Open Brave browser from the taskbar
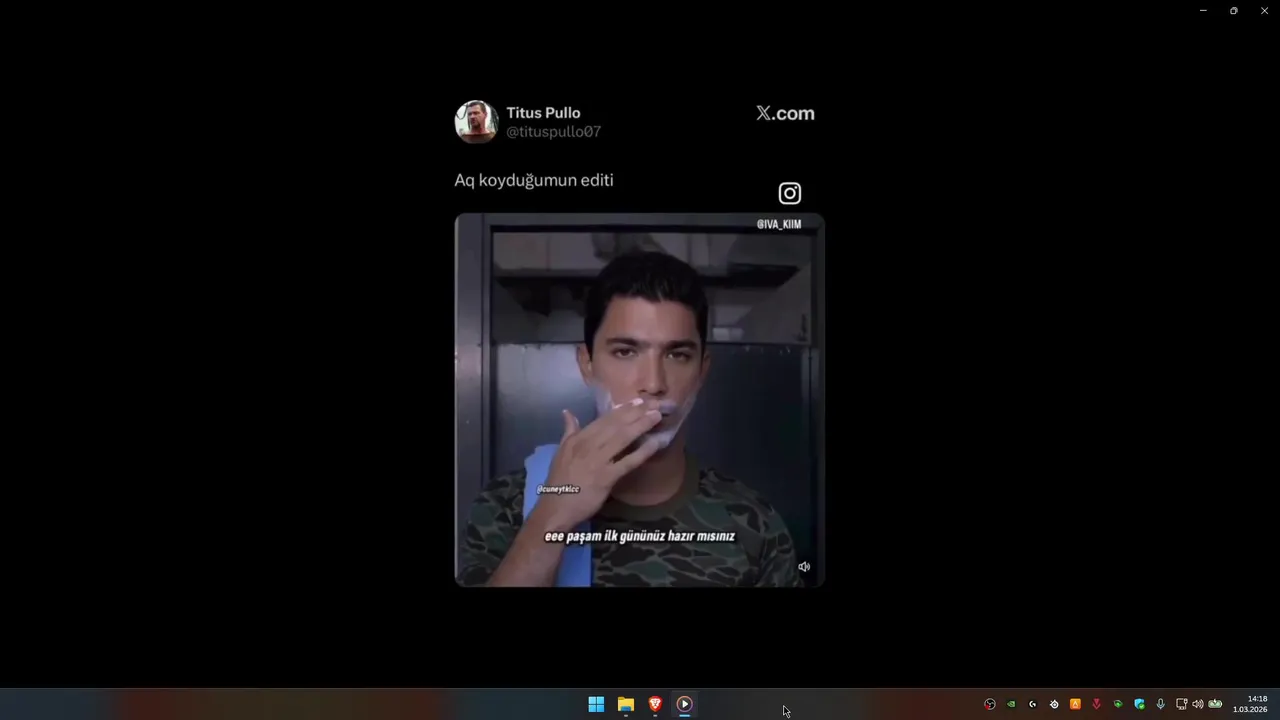 click(655, 704)
